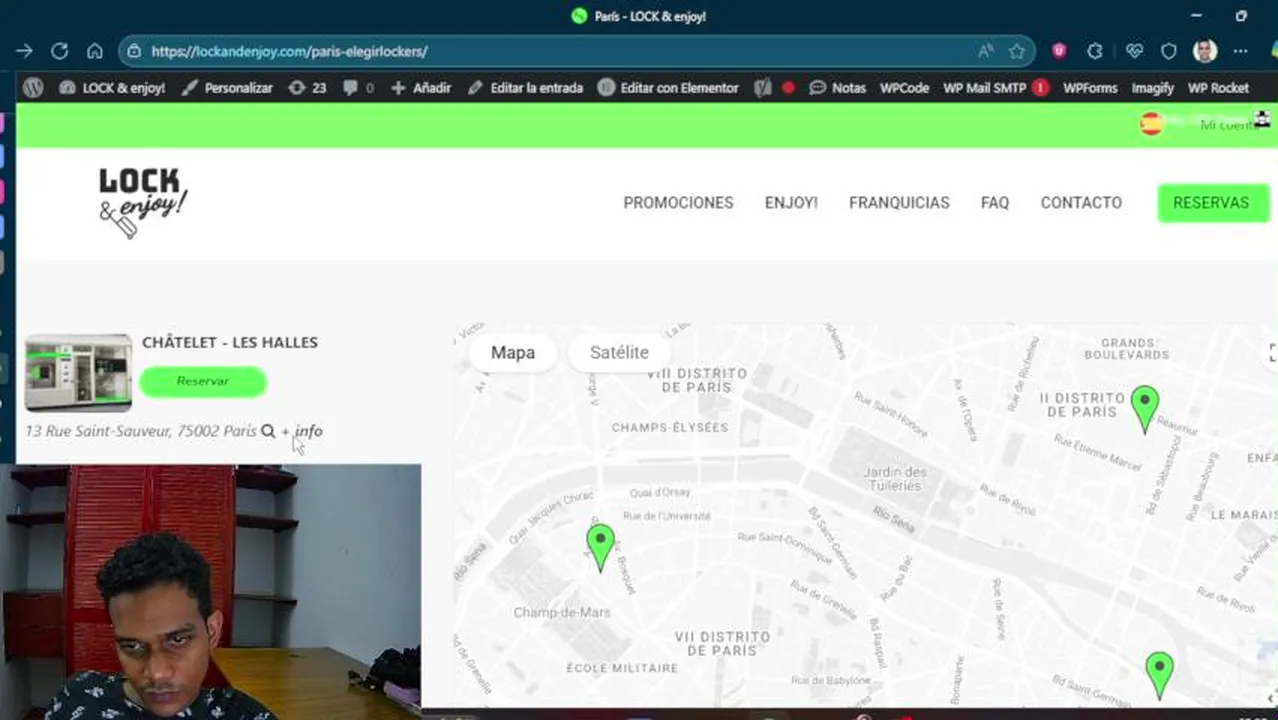The width and height of the screenshot is (1278, 720).
Task: Open browser settings three-dot menu
Action: [1240, 51]
